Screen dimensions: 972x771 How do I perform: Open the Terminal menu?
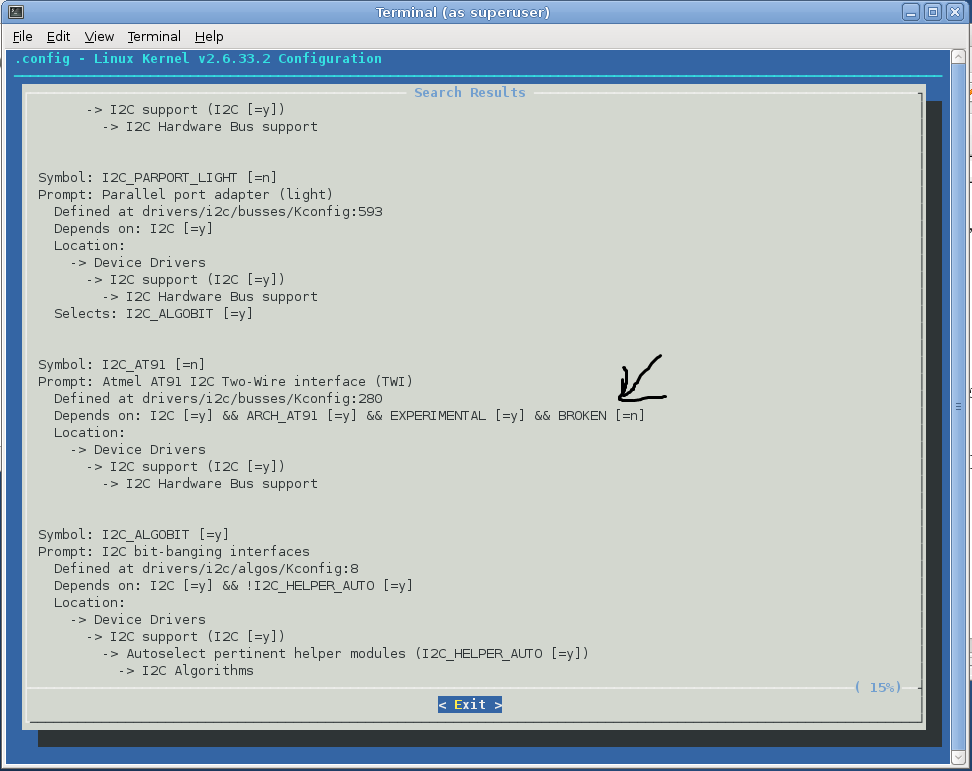tap(154, 37)
